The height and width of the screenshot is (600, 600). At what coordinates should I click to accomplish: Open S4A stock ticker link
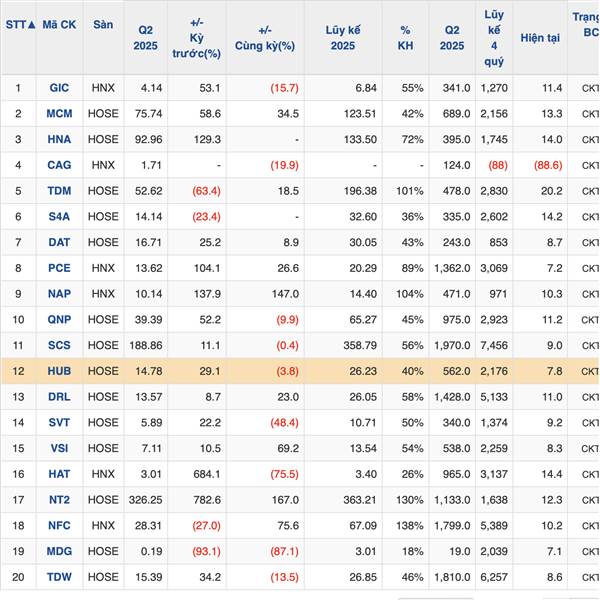pyautogui.click(x=59, y=217)
